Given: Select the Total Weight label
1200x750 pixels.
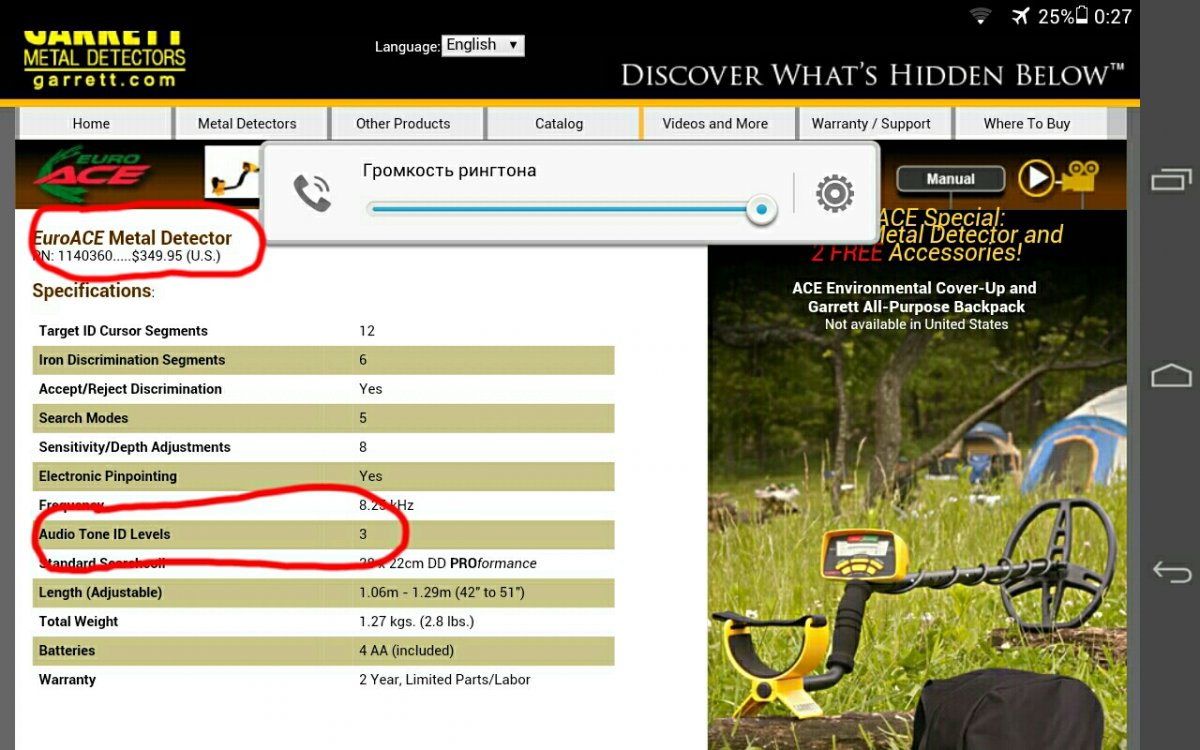Looking at the screenshot, I should pos(78,621).
